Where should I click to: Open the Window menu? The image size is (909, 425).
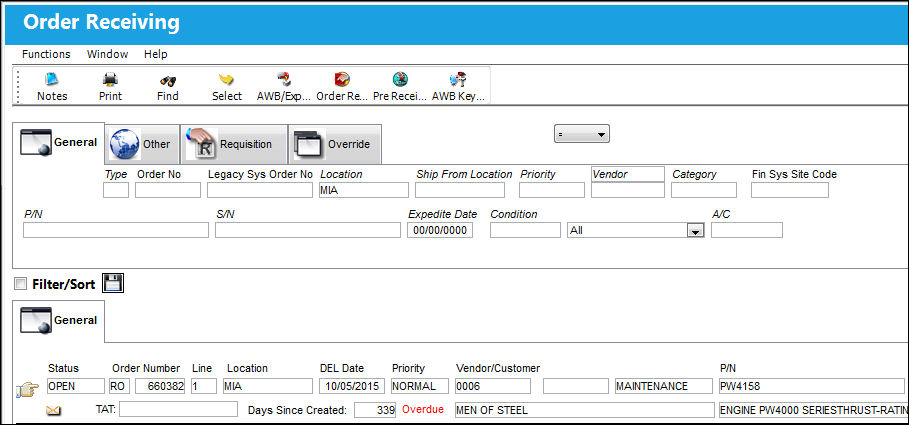[x=107, y=54]
